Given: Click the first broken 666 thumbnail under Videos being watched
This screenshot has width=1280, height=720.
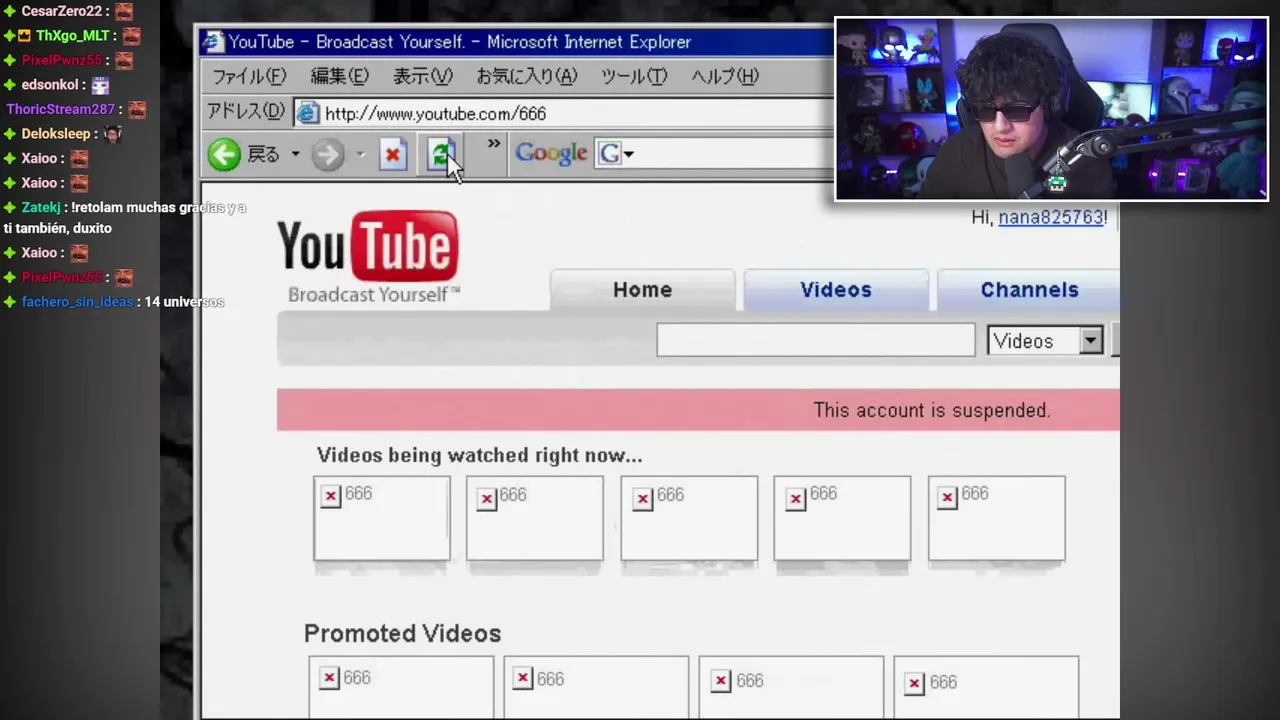Looking at the screenshot, I should [382, 518].
